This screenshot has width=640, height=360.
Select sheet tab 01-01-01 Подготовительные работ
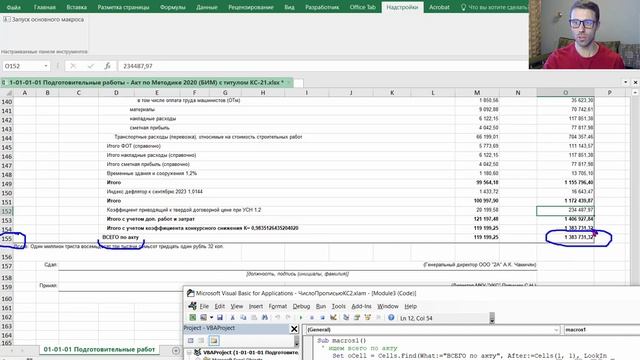[99, 349]
